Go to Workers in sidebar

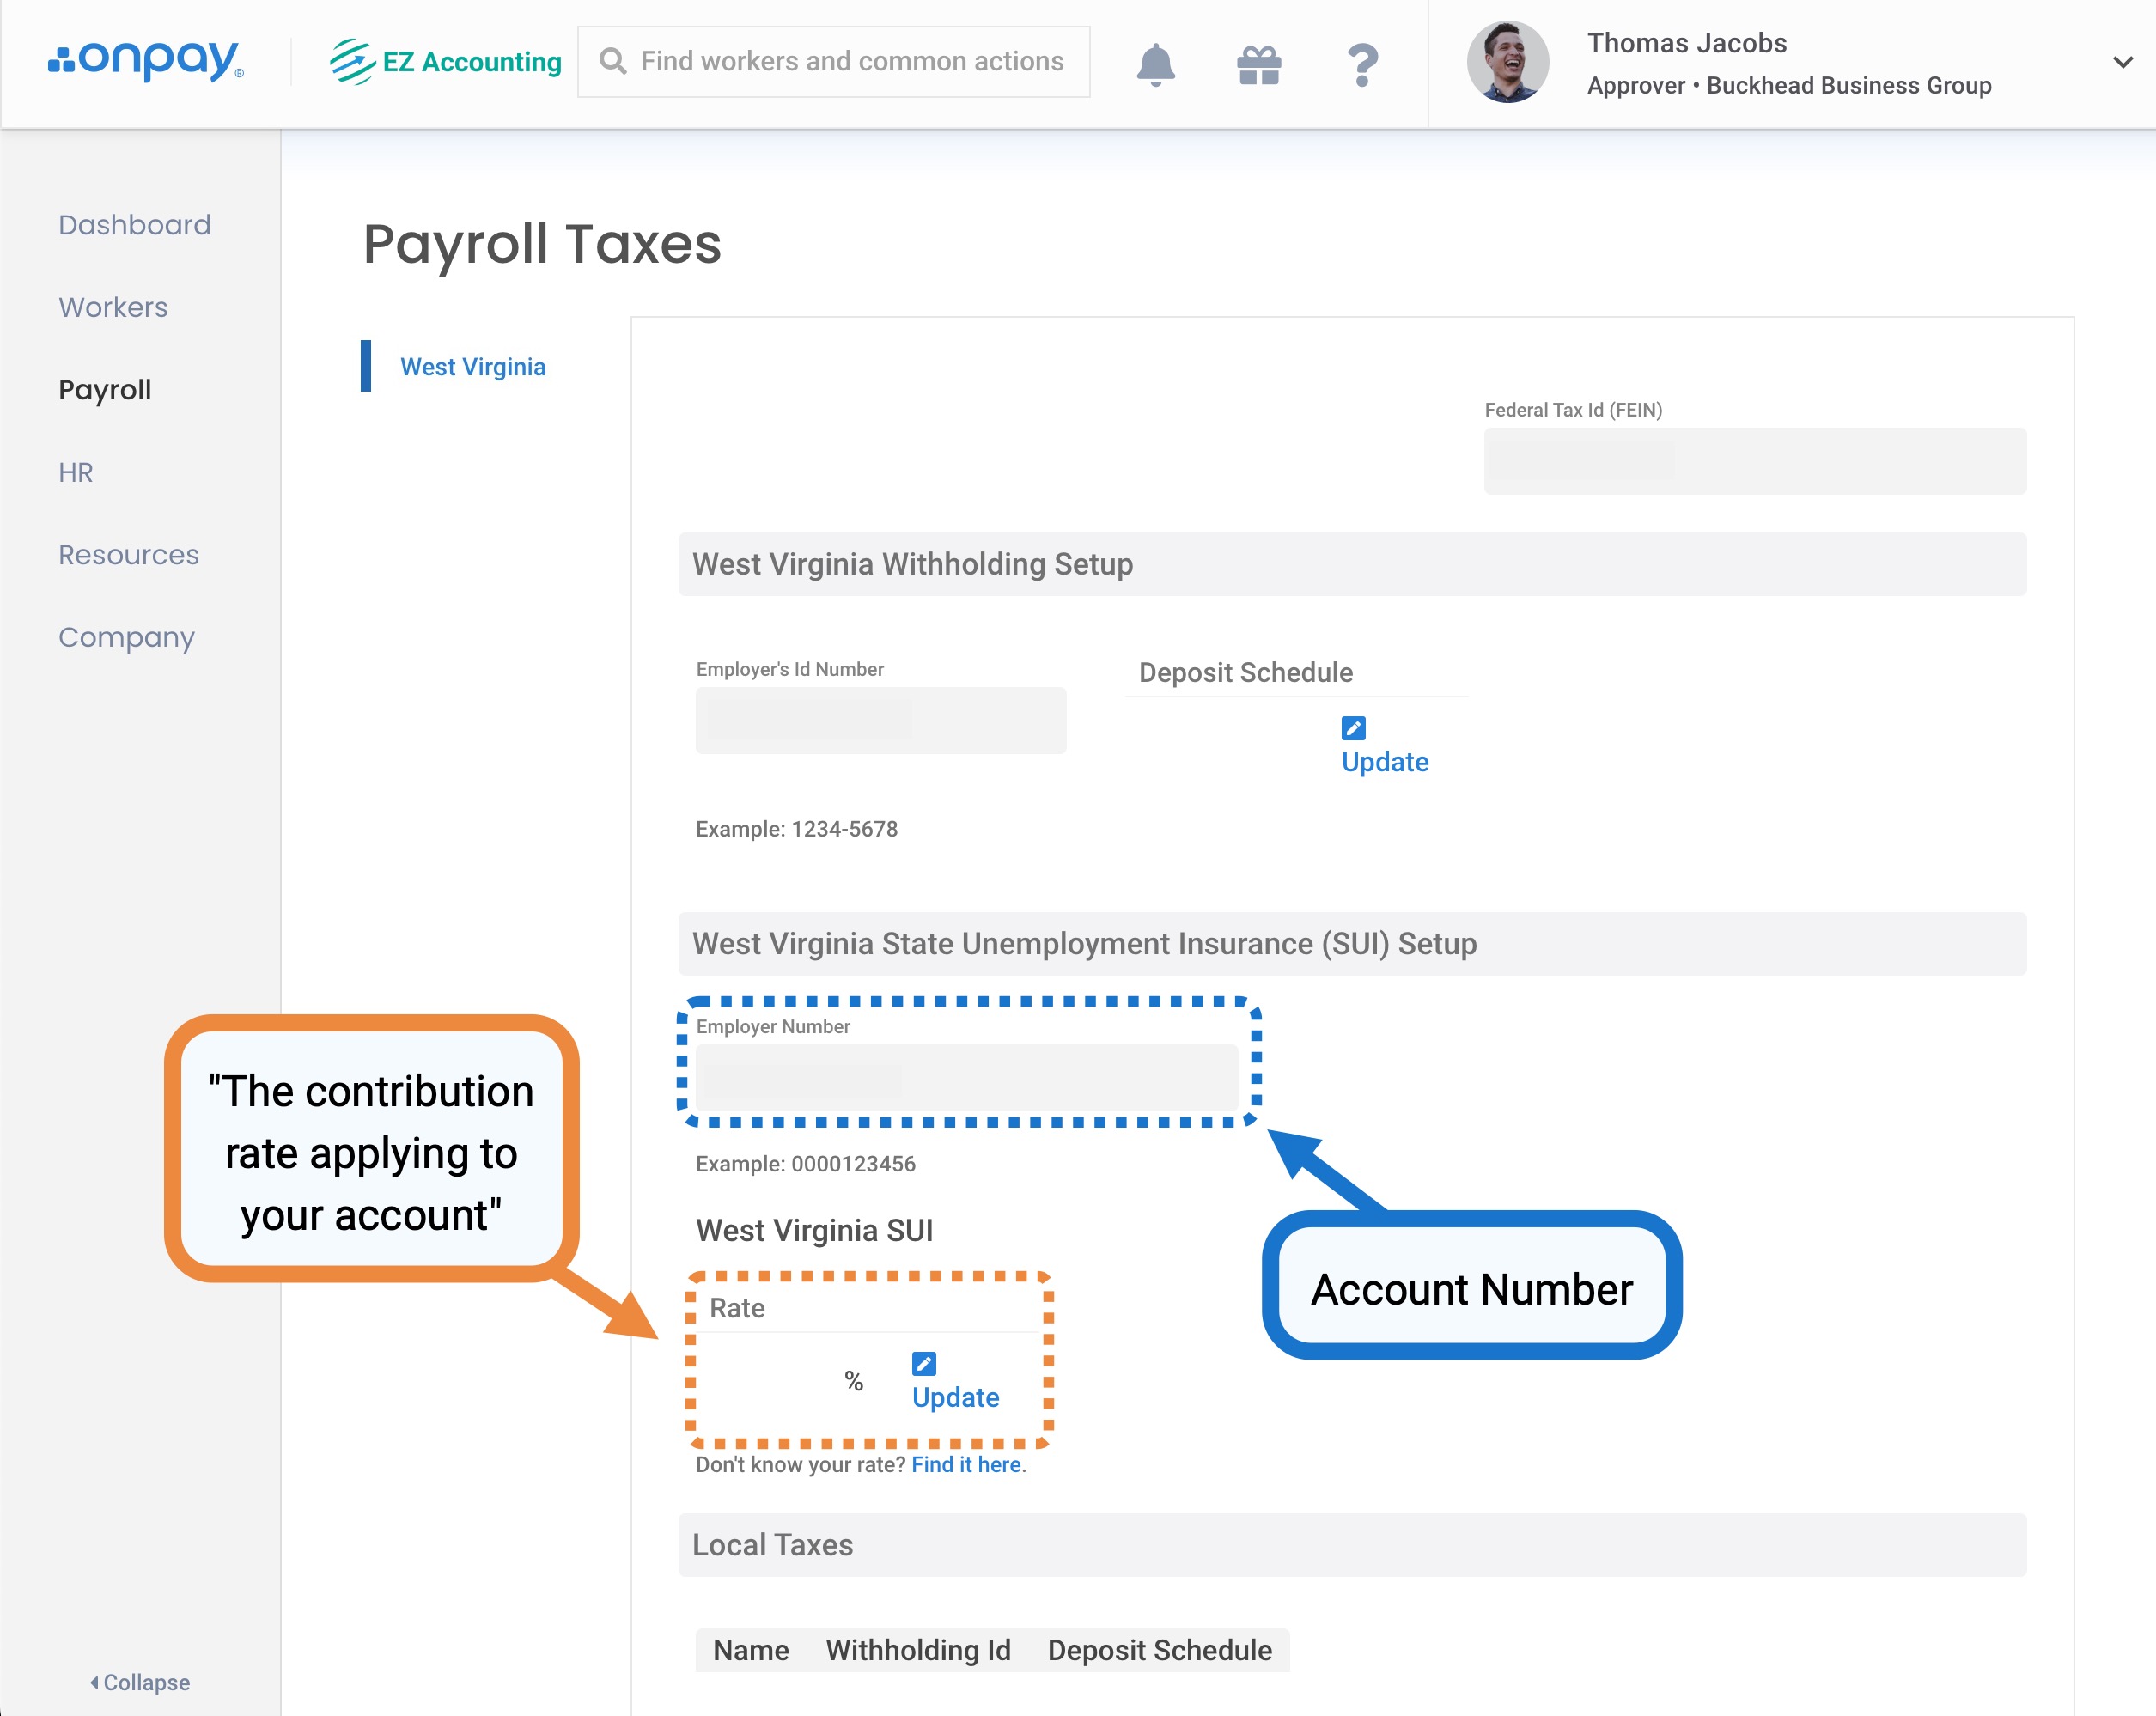(x=113, y=307)
